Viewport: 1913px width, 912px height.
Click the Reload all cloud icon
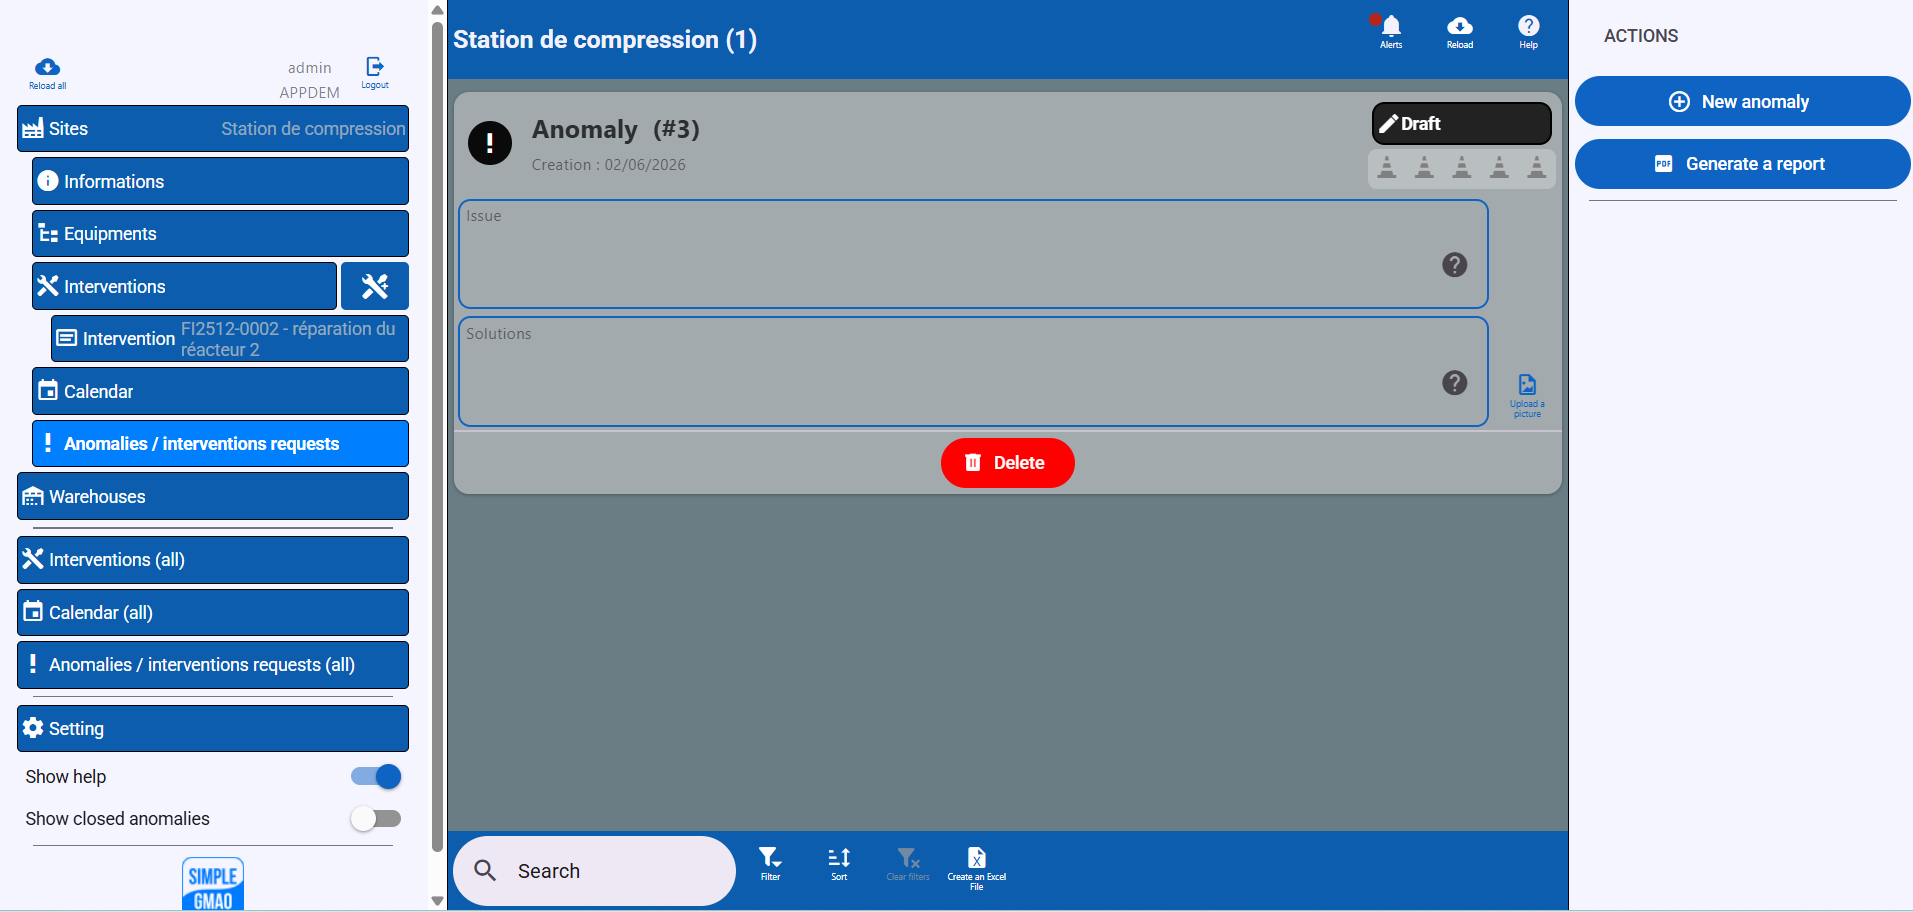pos(47,69)
